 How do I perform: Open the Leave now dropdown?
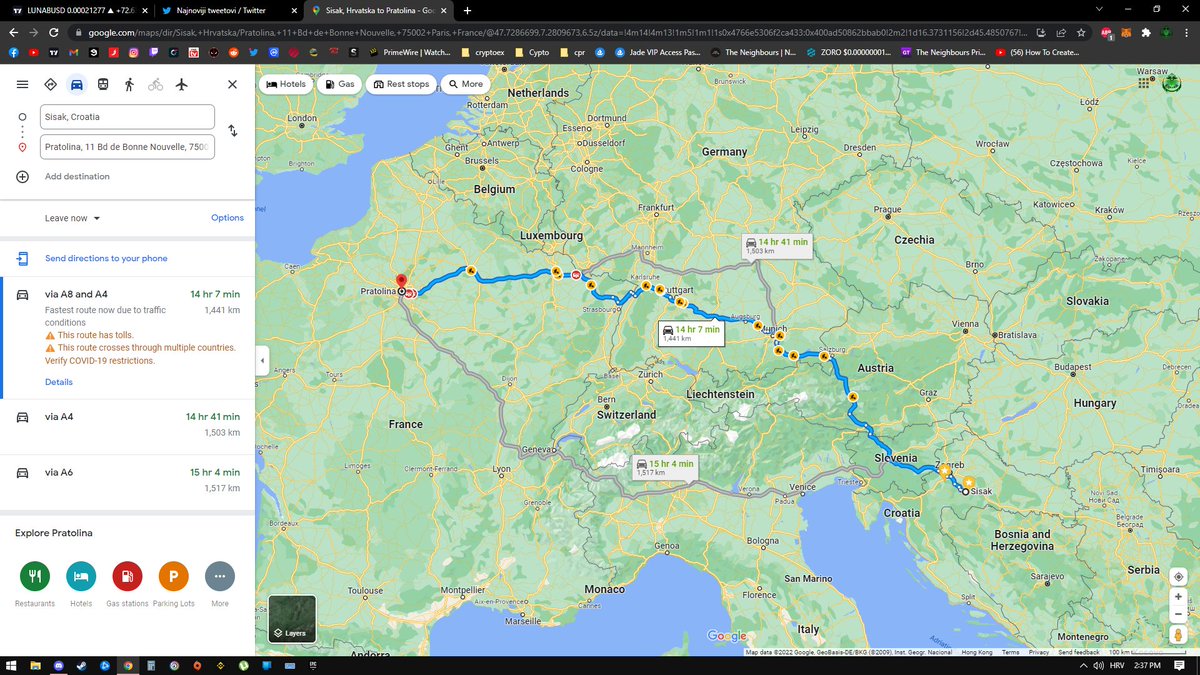click(x=73, y=218)
